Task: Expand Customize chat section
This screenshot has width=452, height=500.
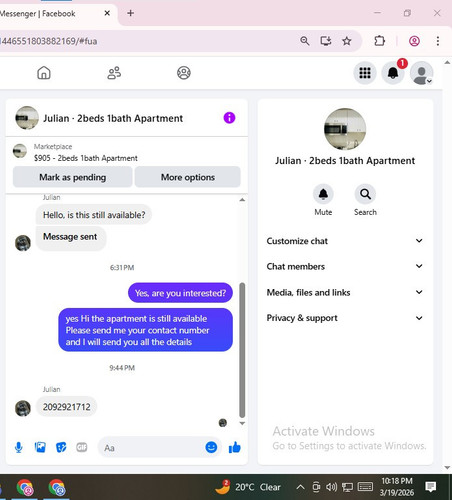Action: click(x=345, y=241)
